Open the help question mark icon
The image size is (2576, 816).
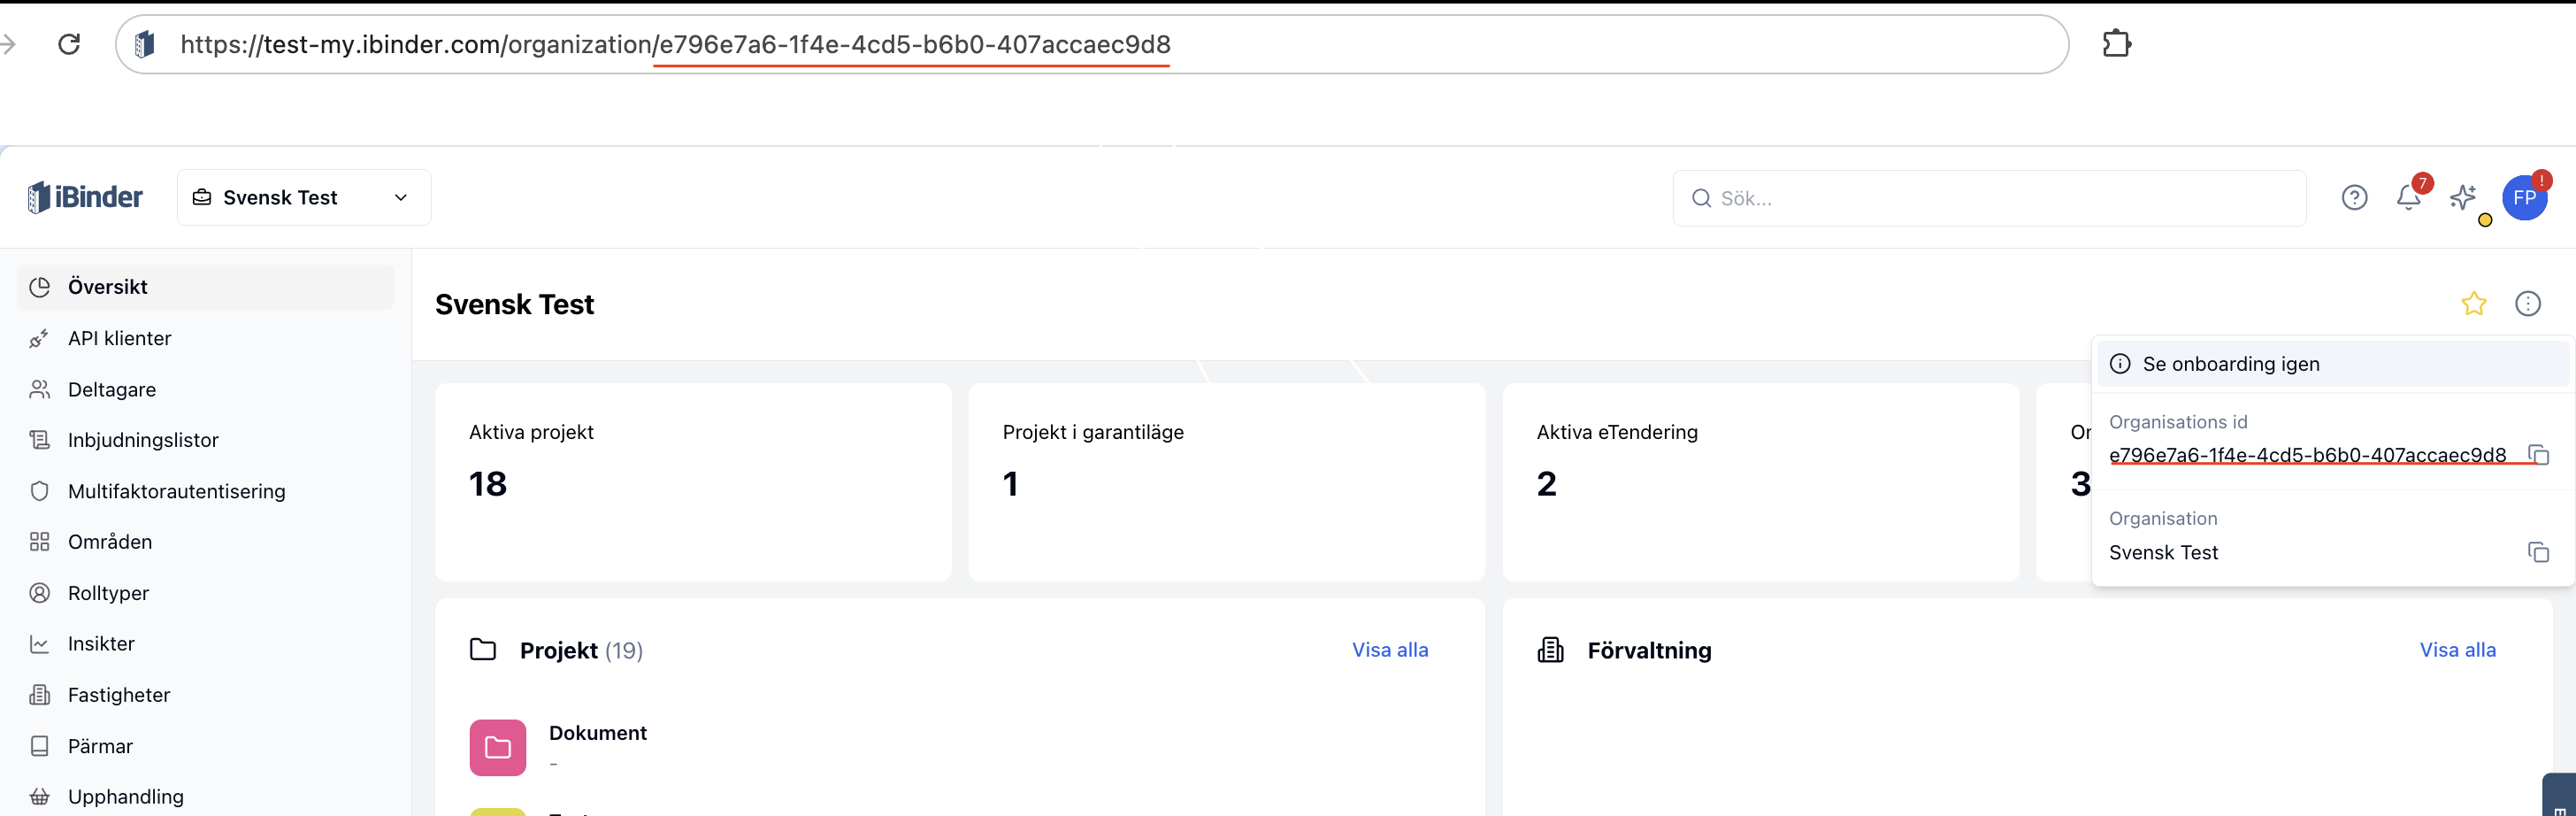(x=2354, y=198)
